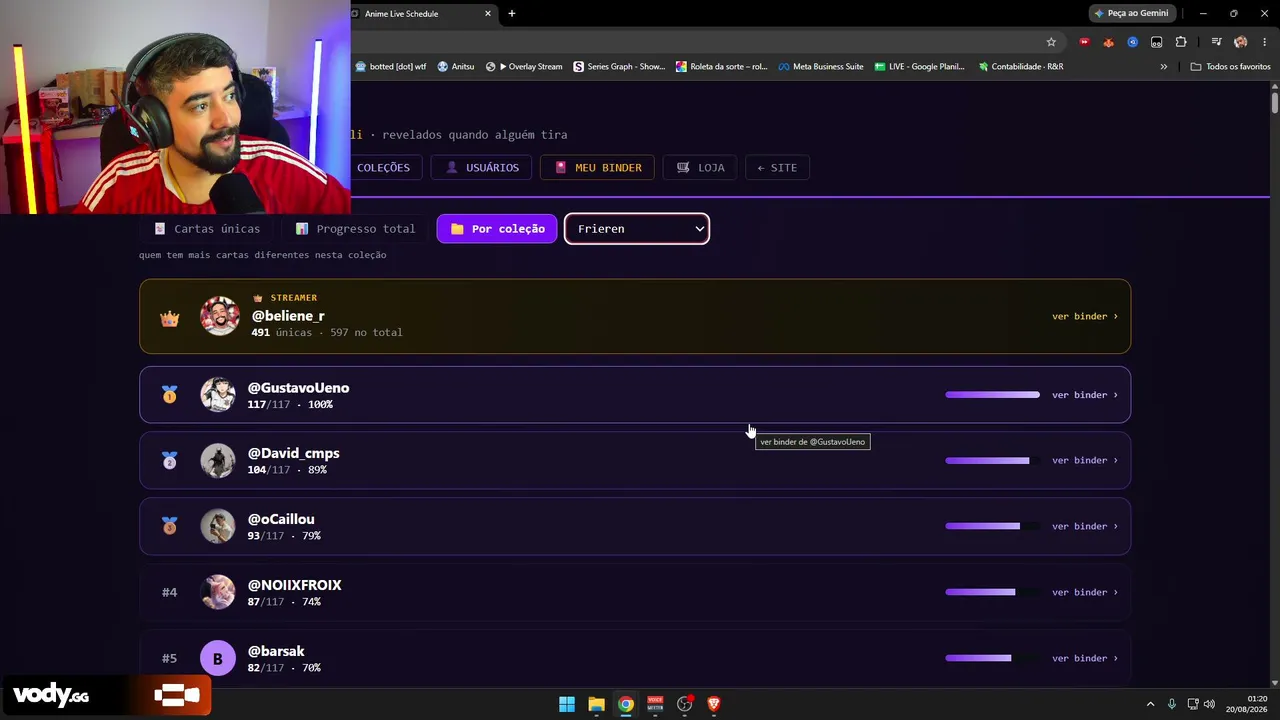Open the Chrome profile avatar
The image size is (1280, 720).
point(1240,42)
